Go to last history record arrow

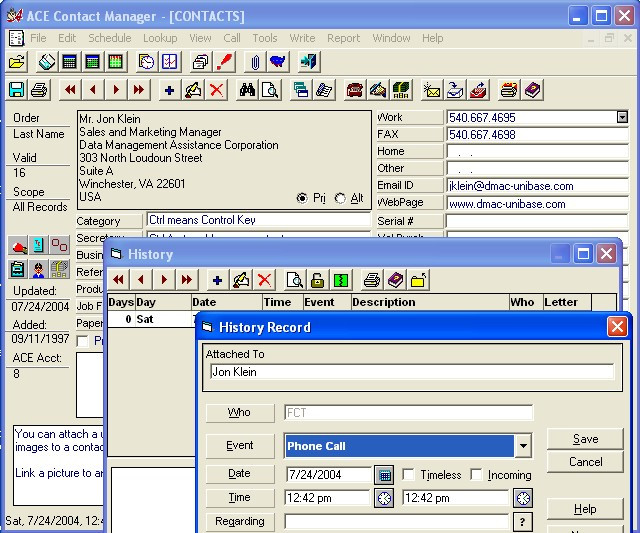[187, 280]
